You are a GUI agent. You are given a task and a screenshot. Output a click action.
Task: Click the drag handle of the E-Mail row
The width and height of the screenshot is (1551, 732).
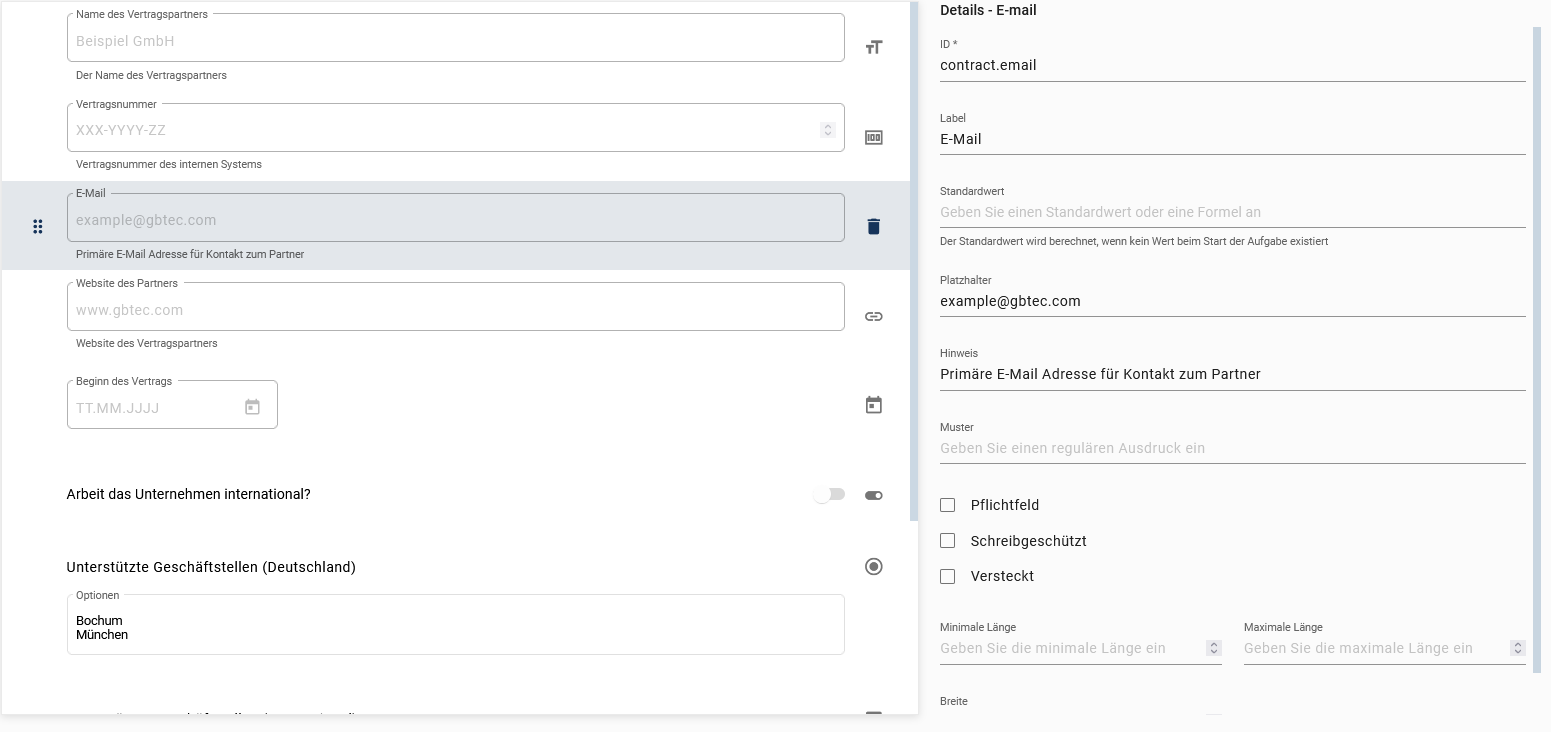[38, 227]
